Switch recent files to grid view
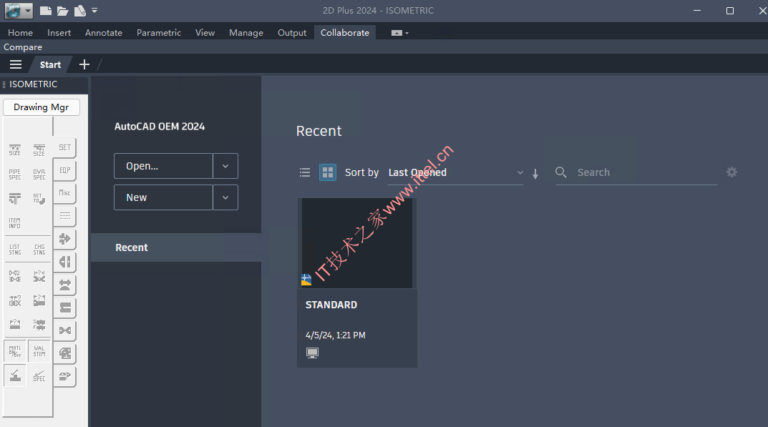 click(328, 173)
